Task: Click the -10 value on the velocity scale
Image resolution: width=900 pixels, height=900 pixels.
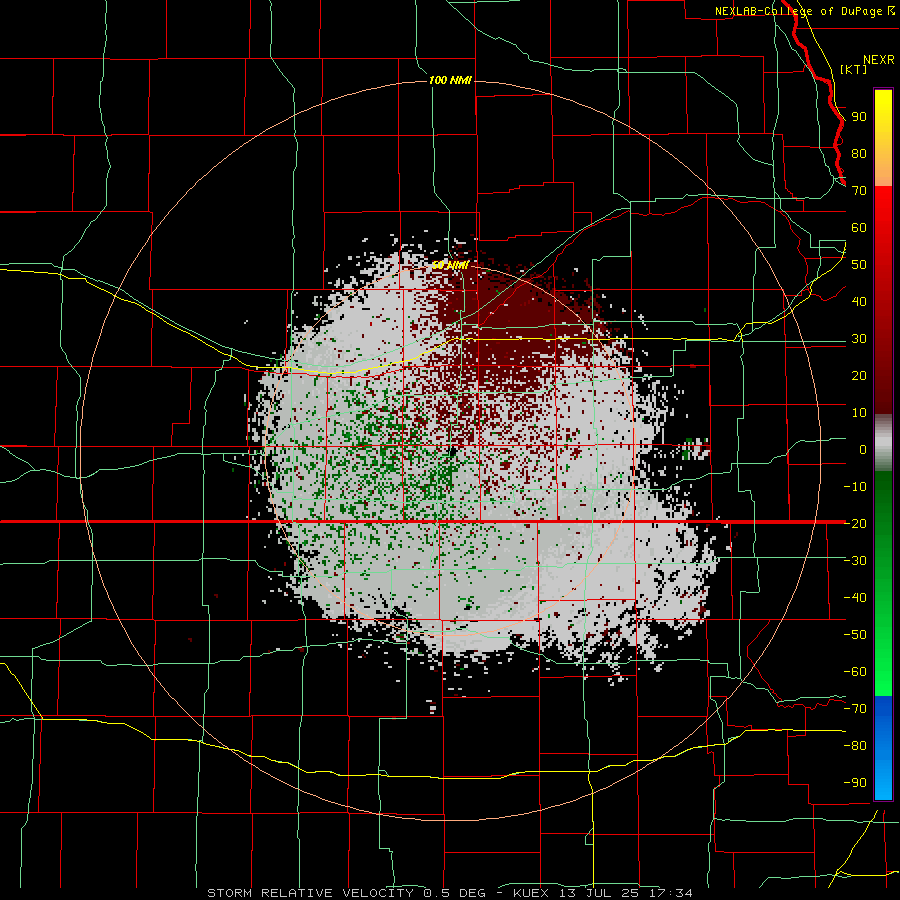Action: coord(855,487)
